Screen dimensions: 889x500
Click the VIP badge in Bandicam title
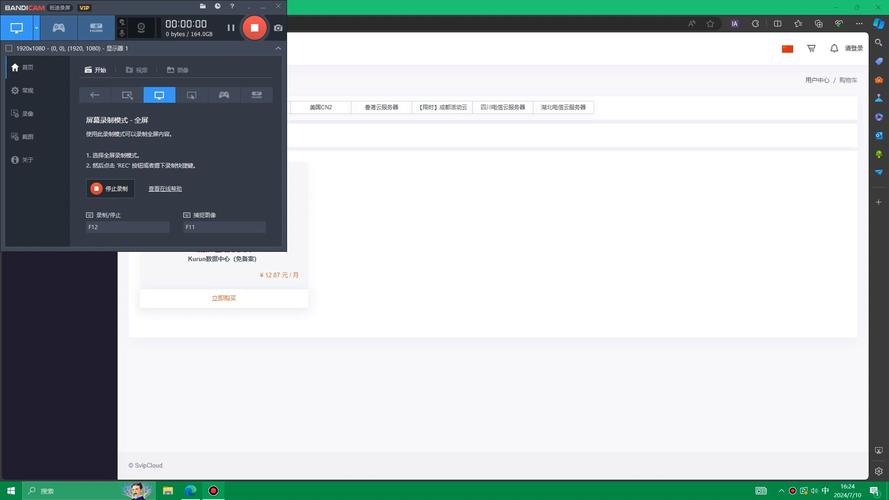pos(84,7)
